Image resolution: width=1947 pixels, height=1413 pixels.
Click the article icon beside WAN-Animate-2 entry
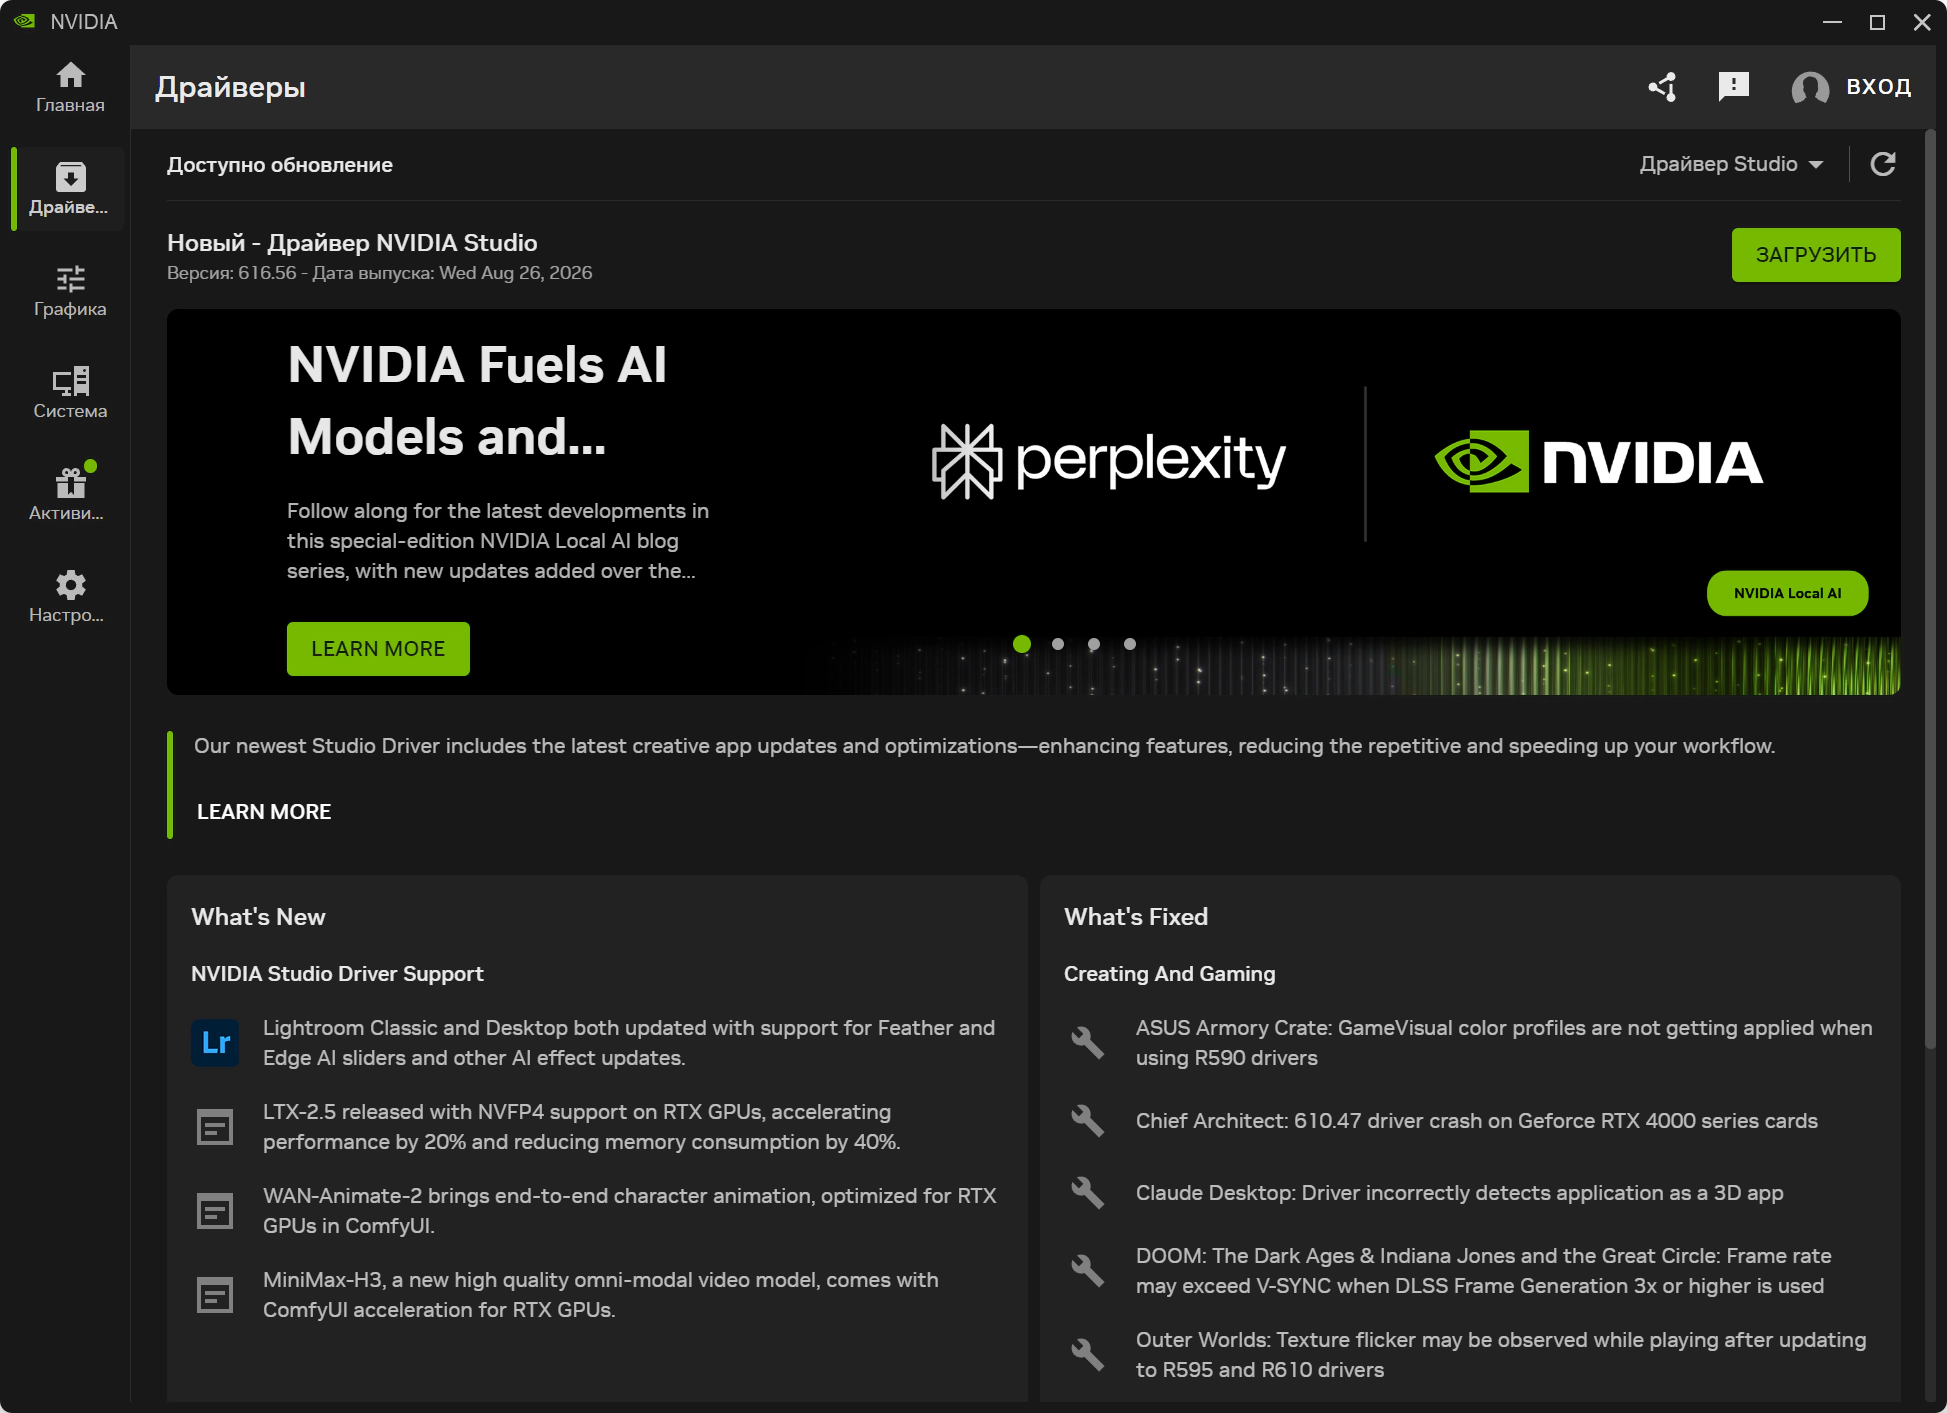pyautogui.click(x=215, y=1211)
